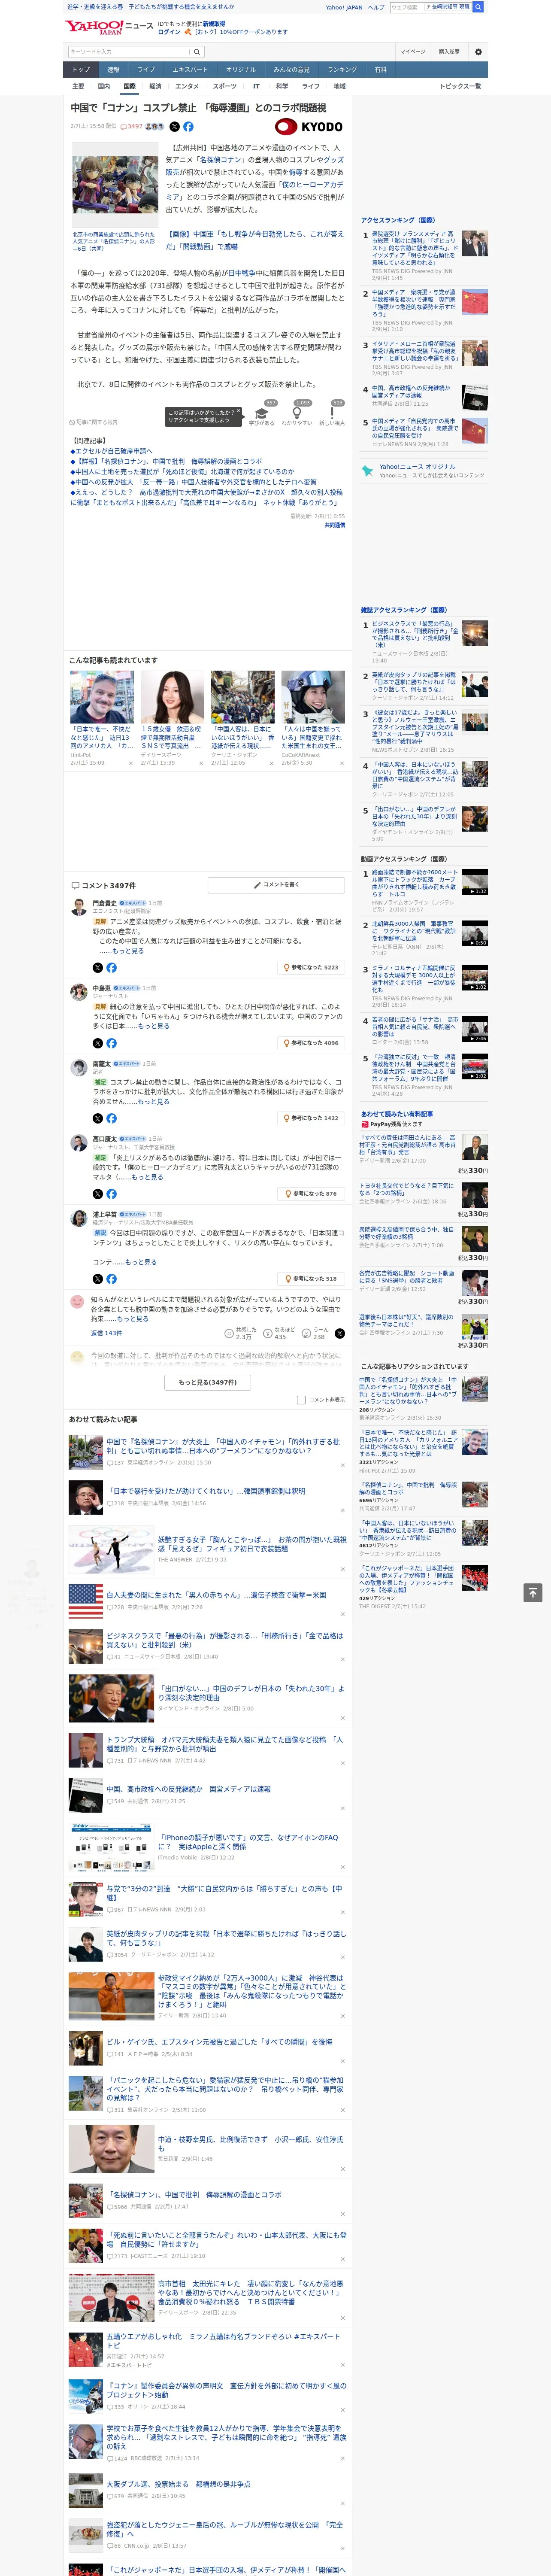551x2576 pixels.
Task: Share 浦上早苗's comment on X
Action: 97,1279
